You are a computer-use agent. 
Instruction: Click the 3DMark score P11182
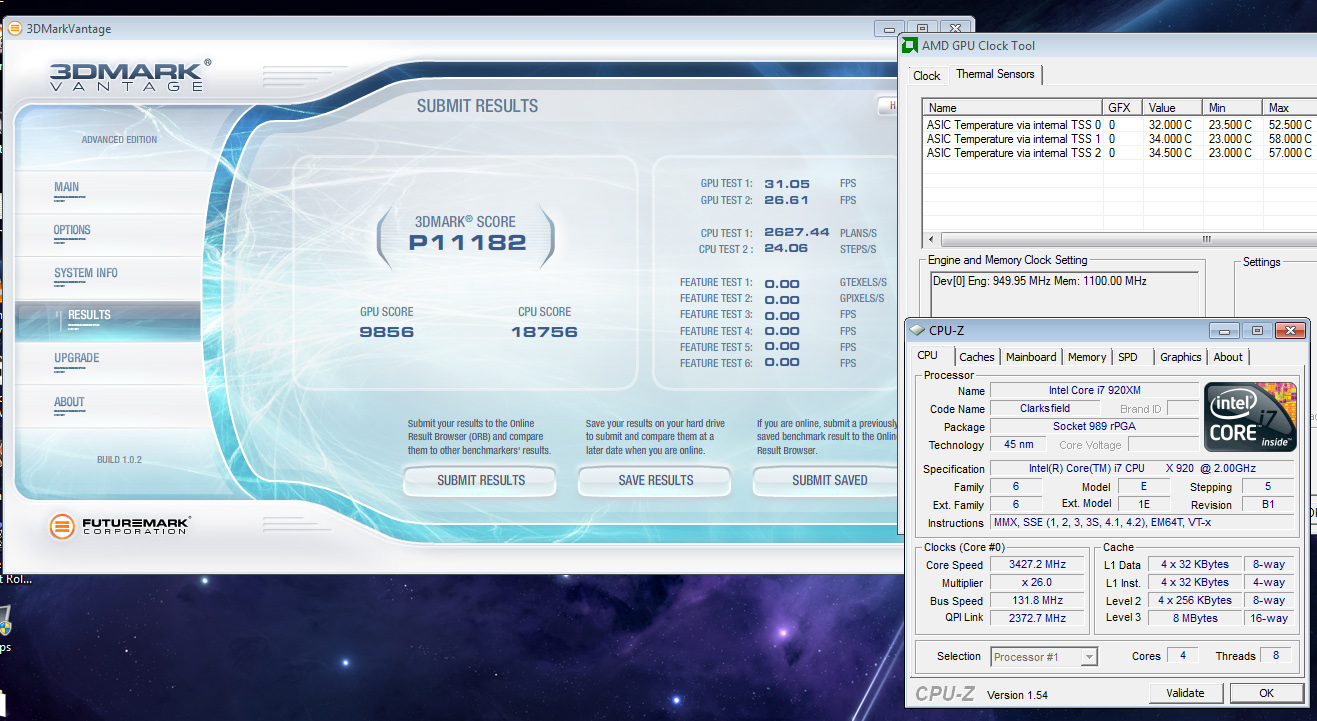(x=466, y=242)
